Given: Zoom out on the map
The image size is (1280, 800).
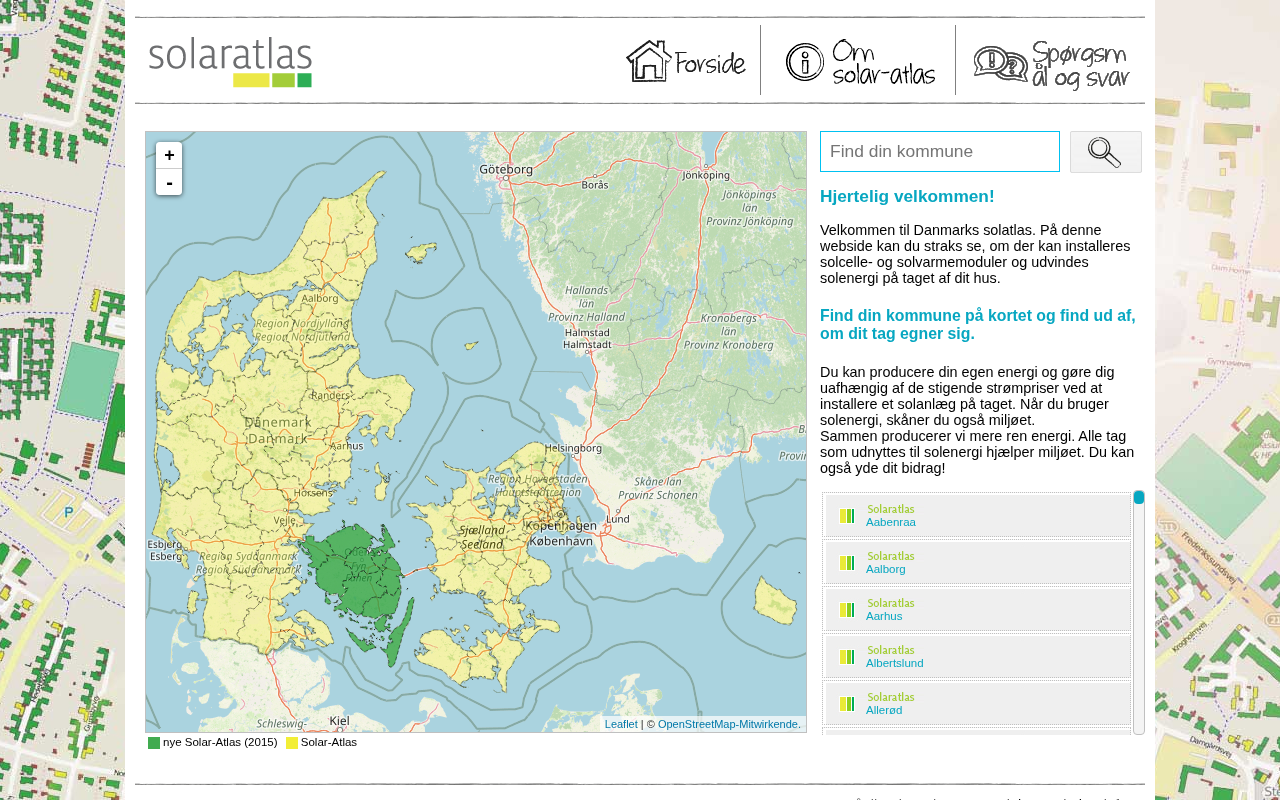Looking at the screenshot, I should pyautogui.click(x=169, y=182).
